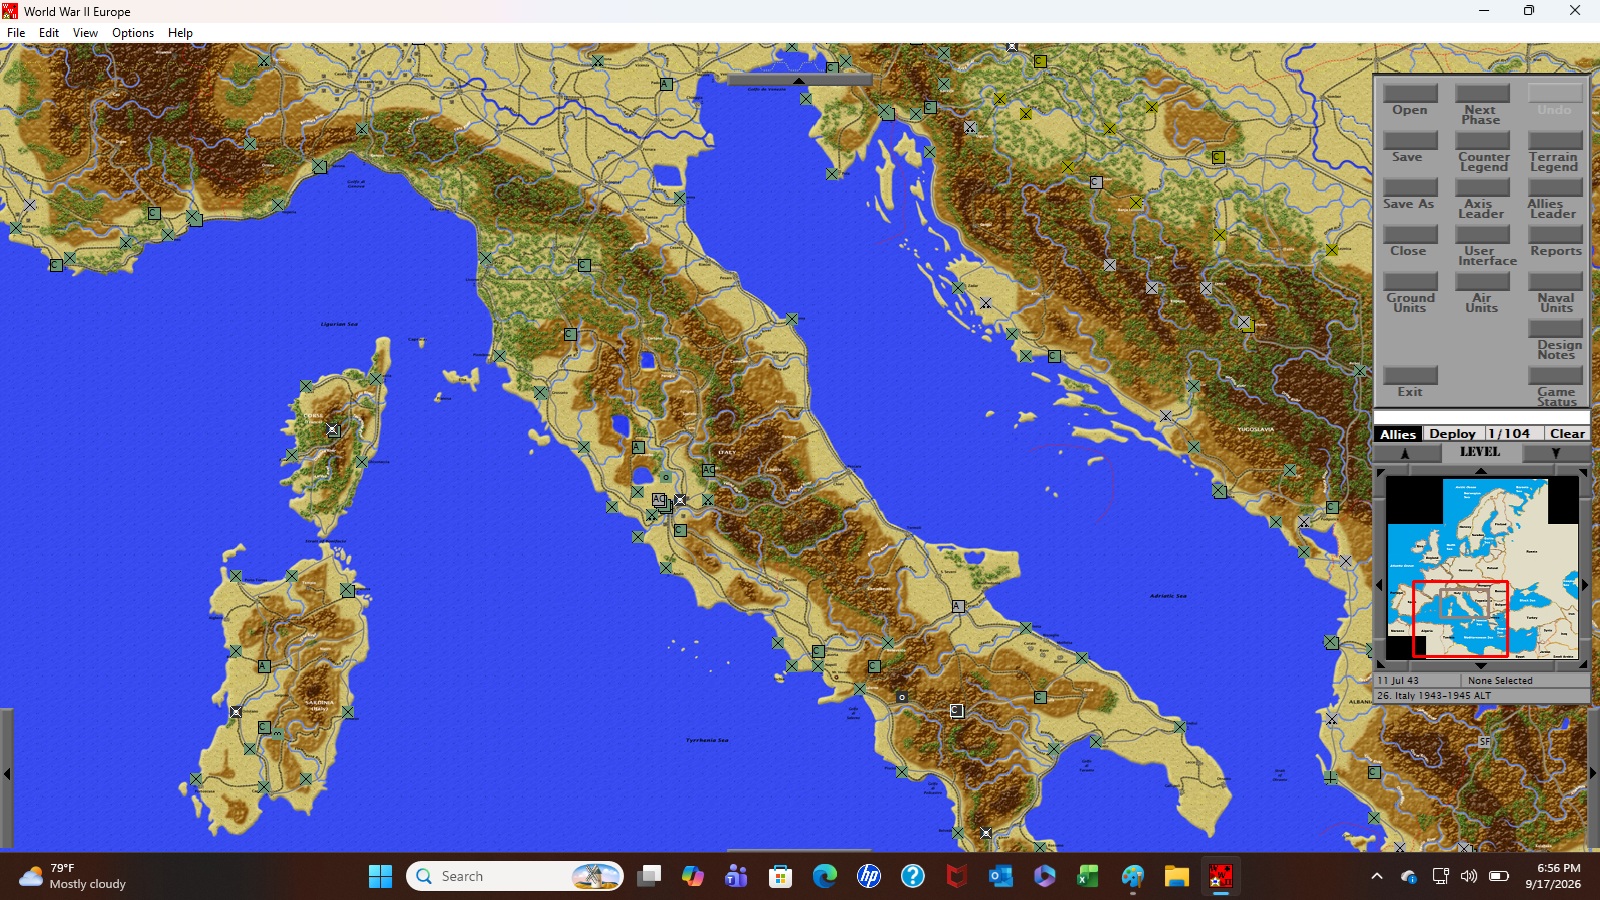
Task: Zoom map level up arrow
Action: point(1405,453)
